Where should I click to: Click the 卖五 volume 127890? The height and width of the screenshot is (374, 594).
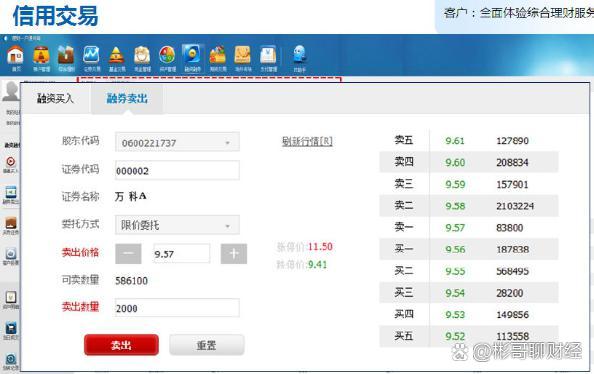pos(512,141)
